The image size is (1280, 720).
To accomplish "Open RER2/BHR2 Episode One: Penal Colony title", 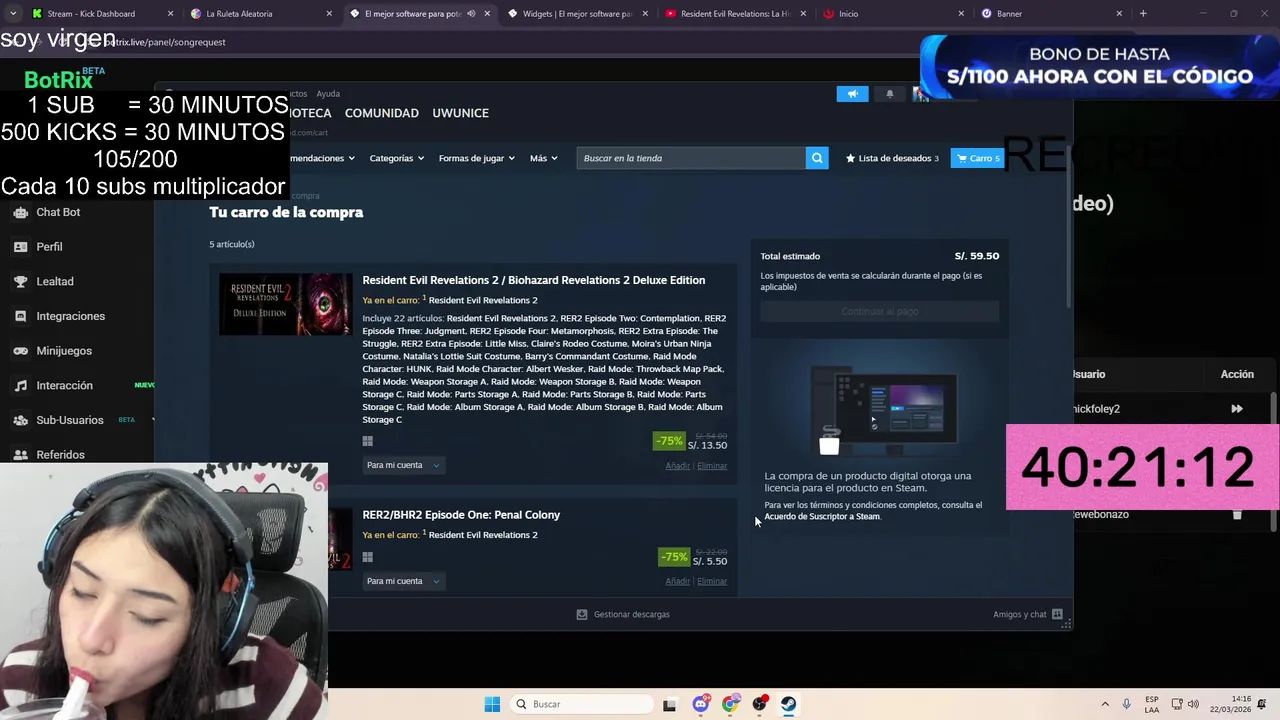I will point(461,515).
